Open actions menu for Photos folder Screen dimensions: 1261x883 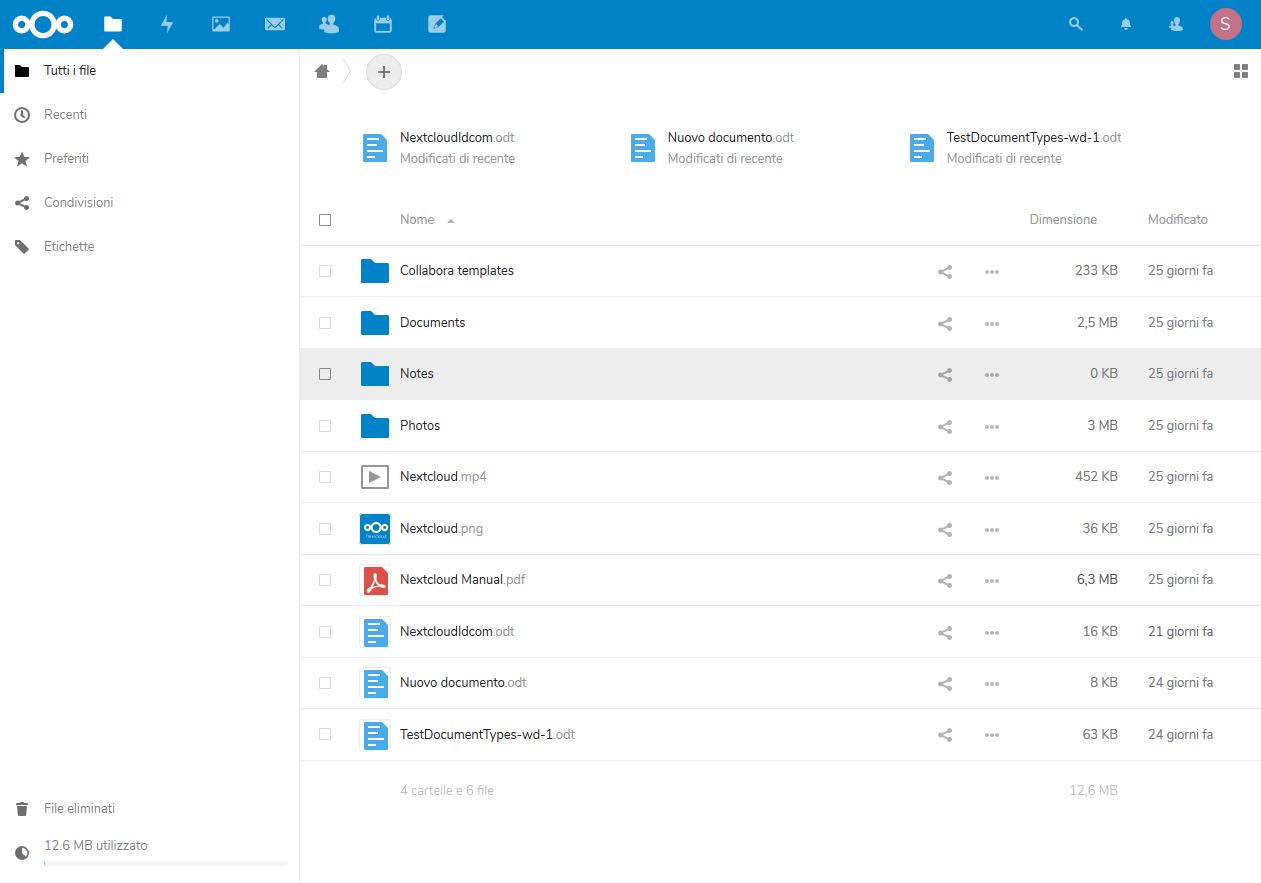coord(992,426)
